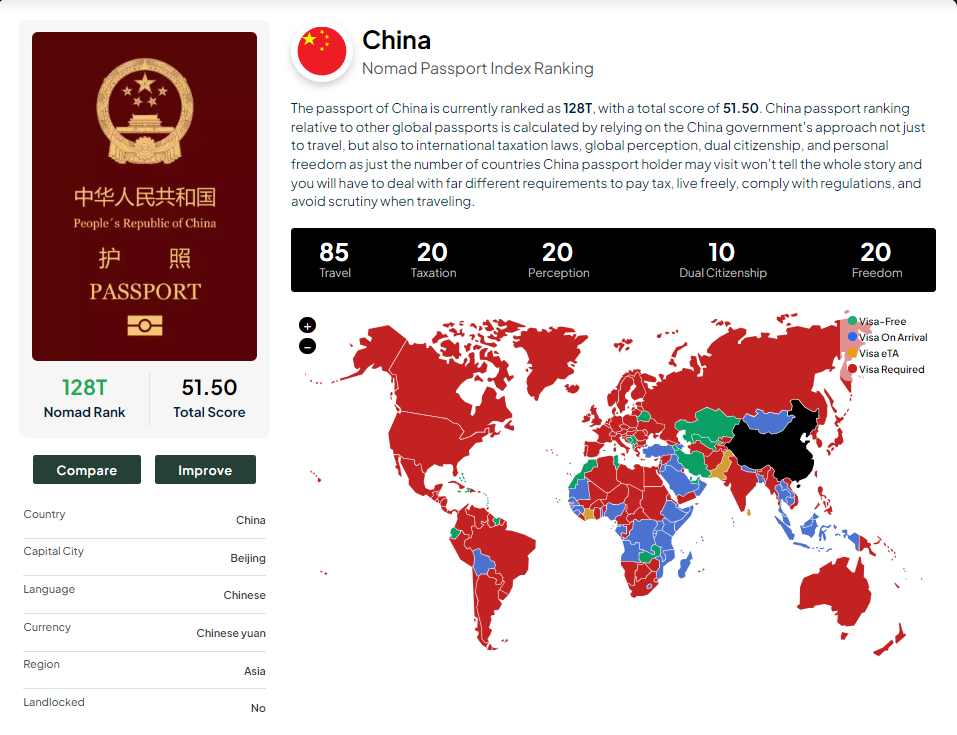Click the biometric chip symbol on passport cover
Screen dimensions: 957x735
click(x=145, y=325)
